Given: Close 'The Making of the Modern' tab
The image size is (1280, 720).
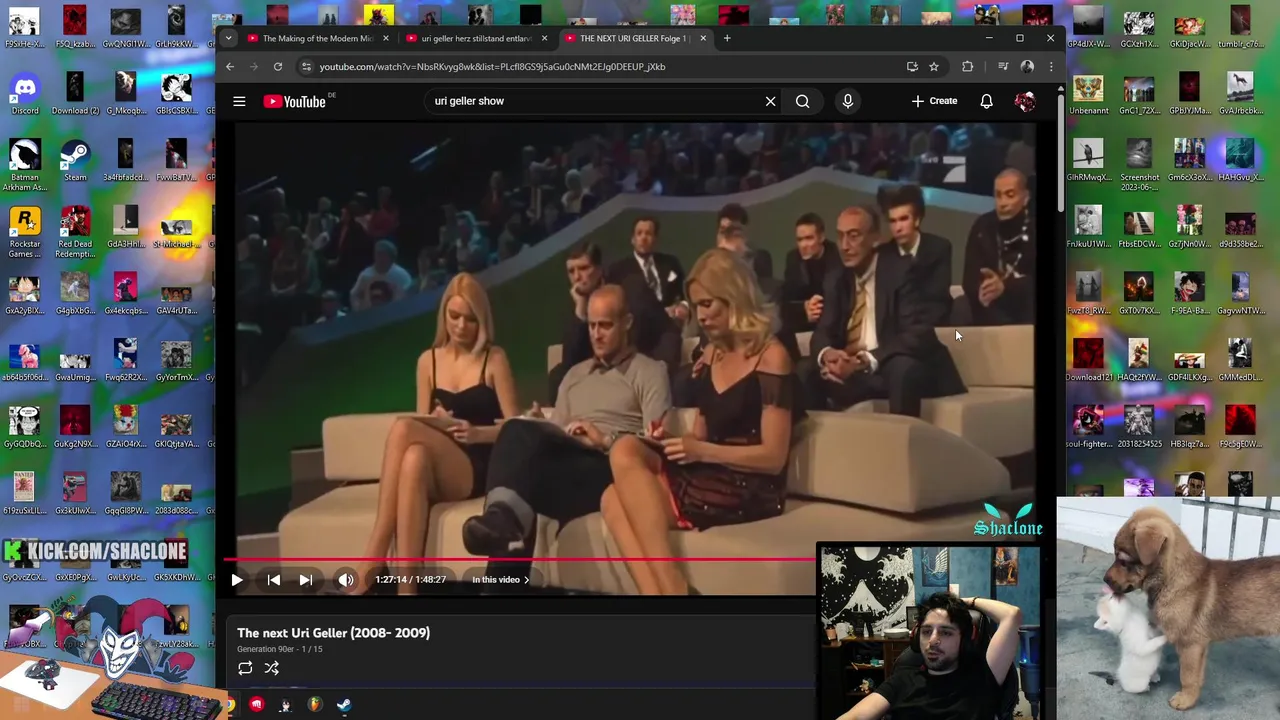Looking at the screenshot, I should 386,38.
